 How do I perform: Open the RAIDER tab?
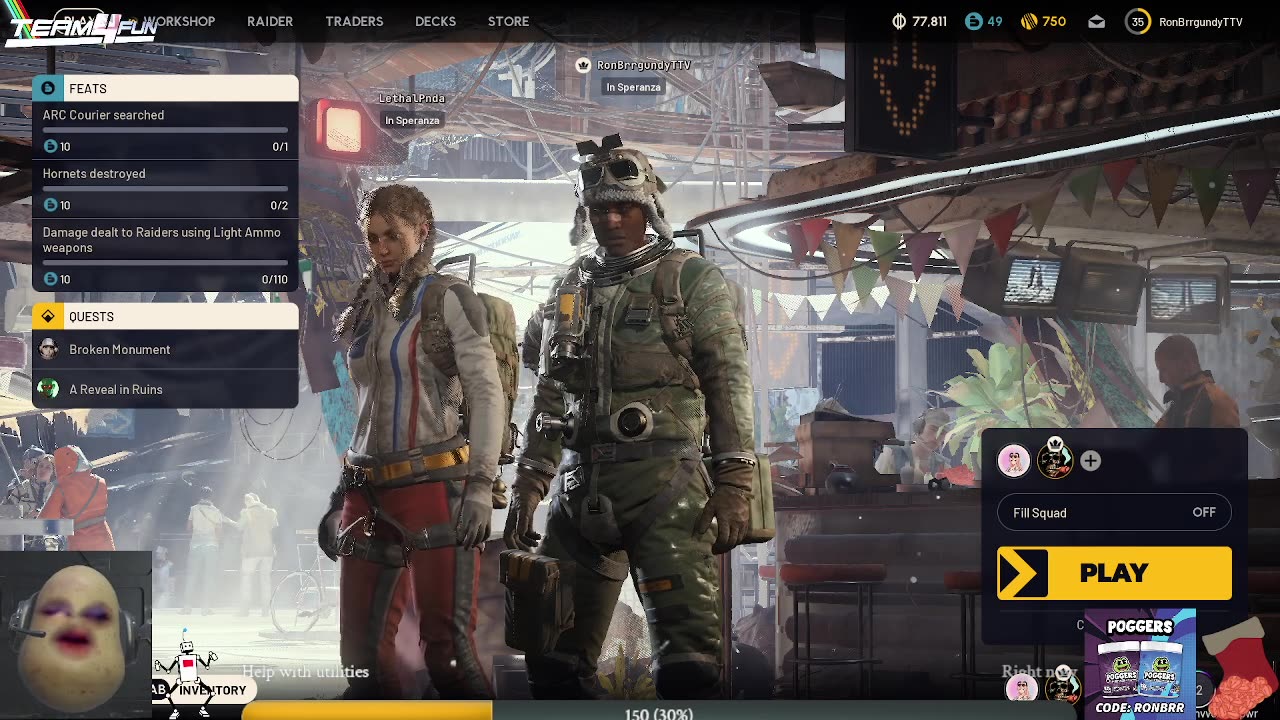coord(270,21)
